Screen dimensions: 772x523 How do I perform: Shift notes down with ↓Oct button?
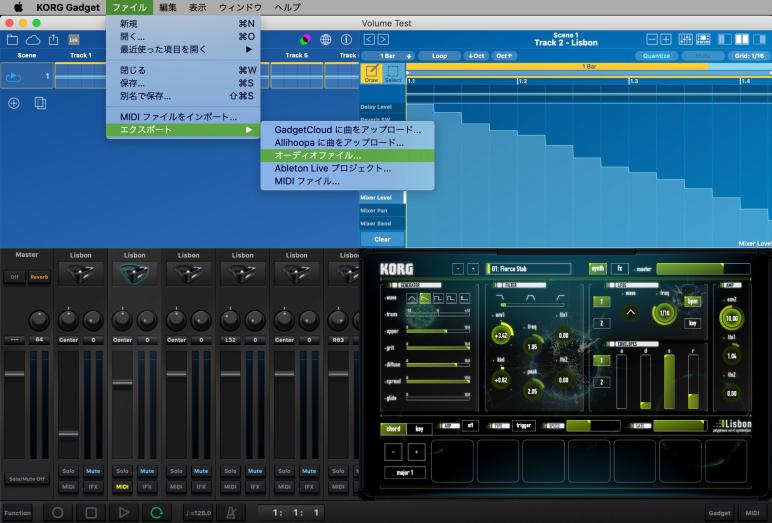tap(476, 56)
